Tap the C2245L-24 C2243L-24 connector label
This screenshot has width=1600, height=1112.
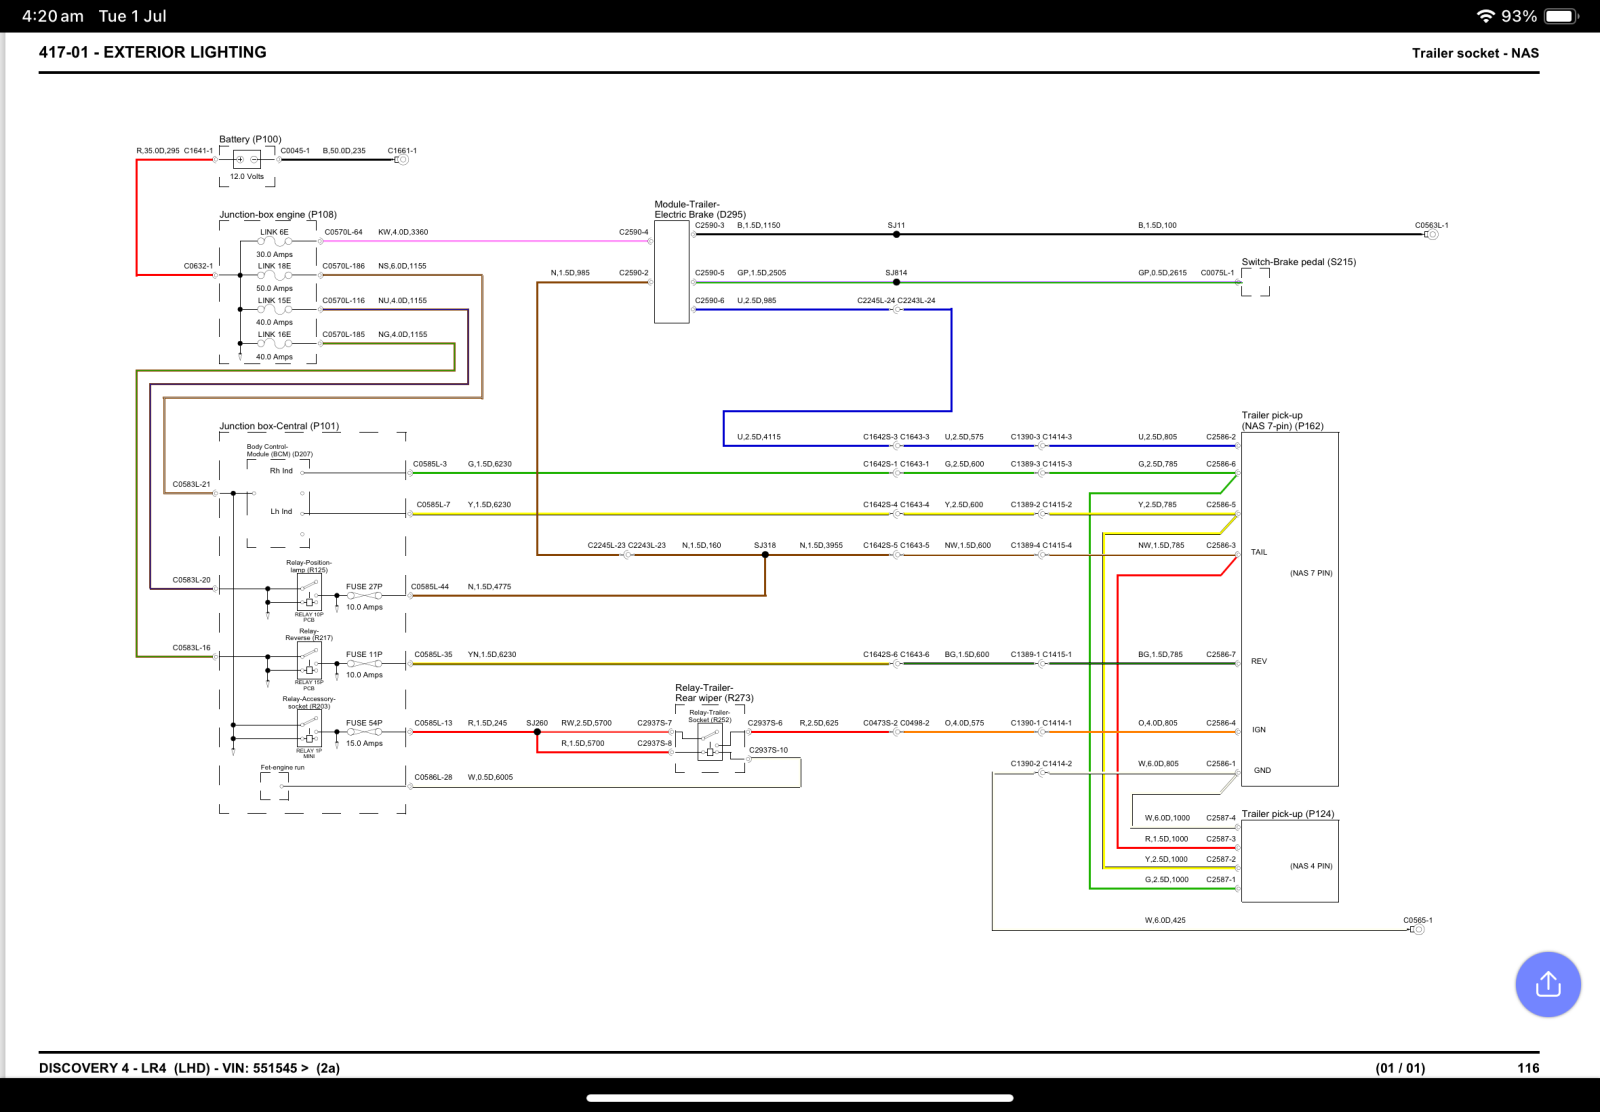pos(896,301)
